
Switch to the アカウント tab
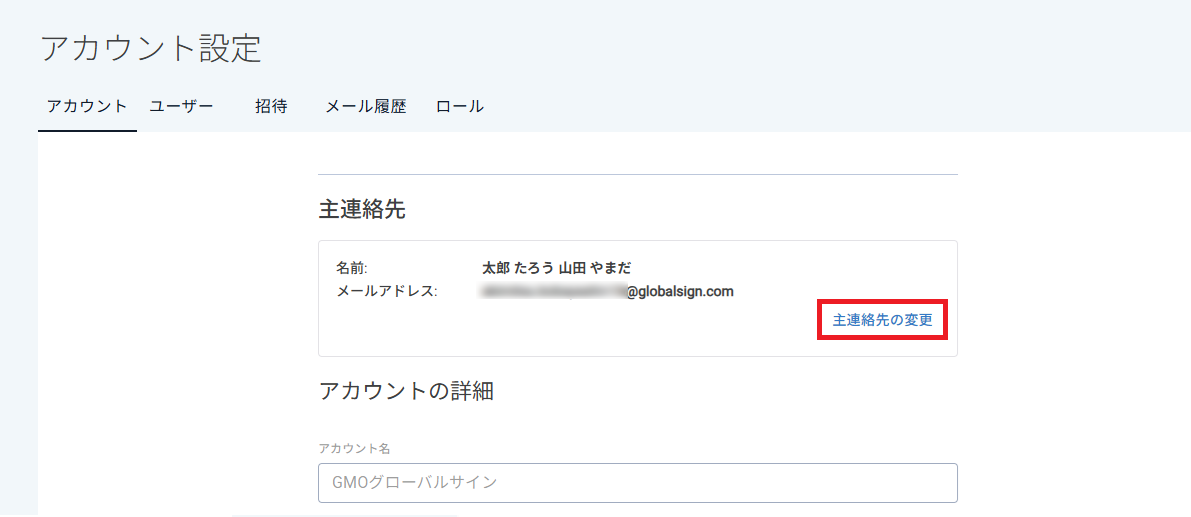(87, 106)
